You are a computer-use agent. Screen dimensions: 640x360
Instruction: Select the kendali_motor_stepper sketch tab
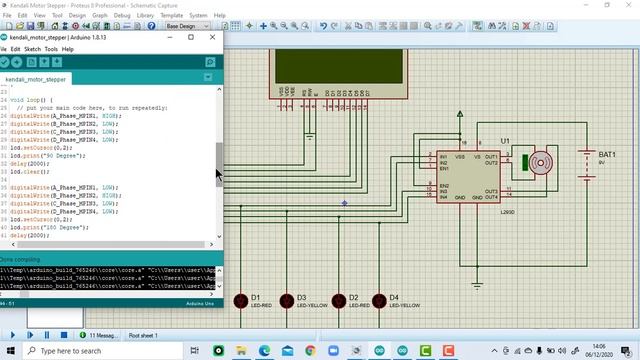pos(36,79)
